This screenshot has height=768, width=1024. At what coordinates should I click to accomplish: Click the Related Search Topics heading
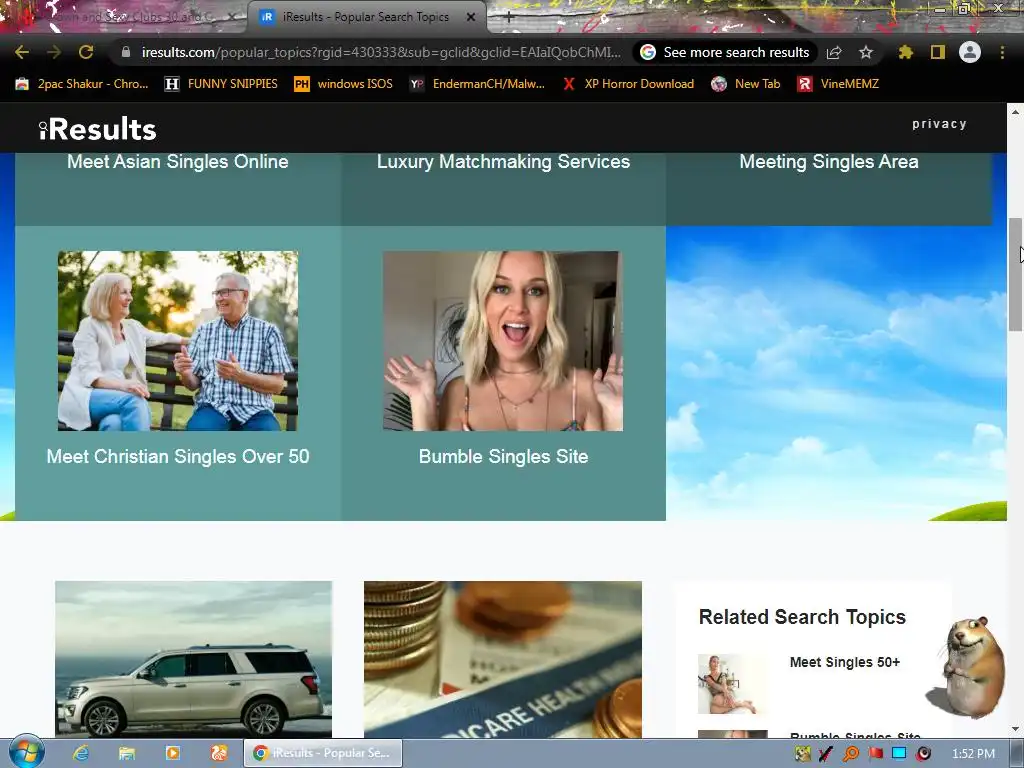(x=802, y=617)
